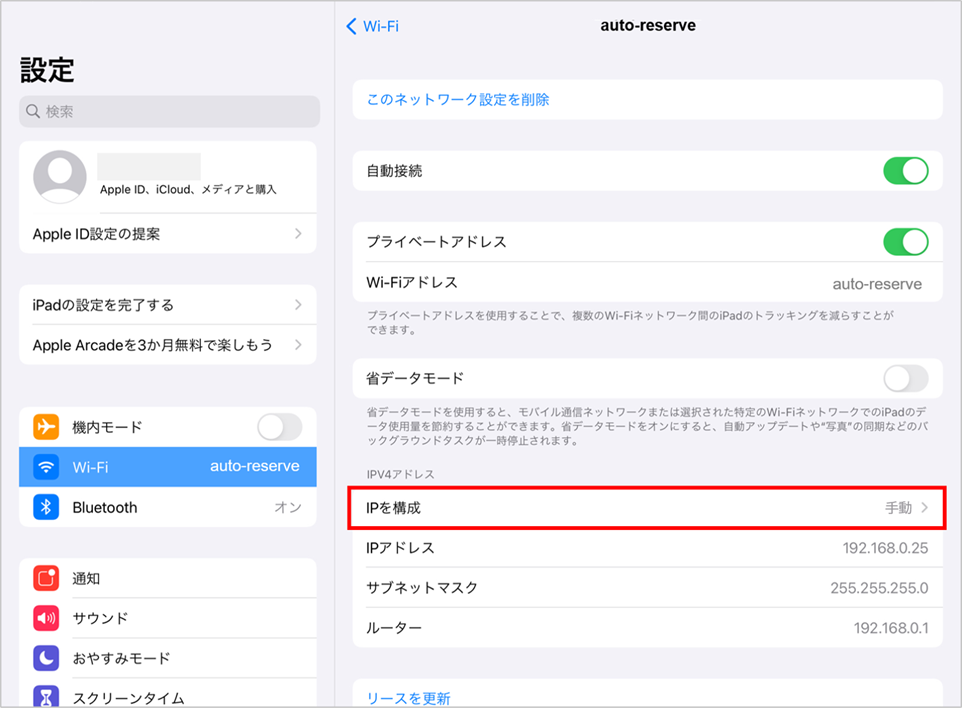The image size is (962, 708).
Task: Click the 検索 search field
Action: pos(169,112)
